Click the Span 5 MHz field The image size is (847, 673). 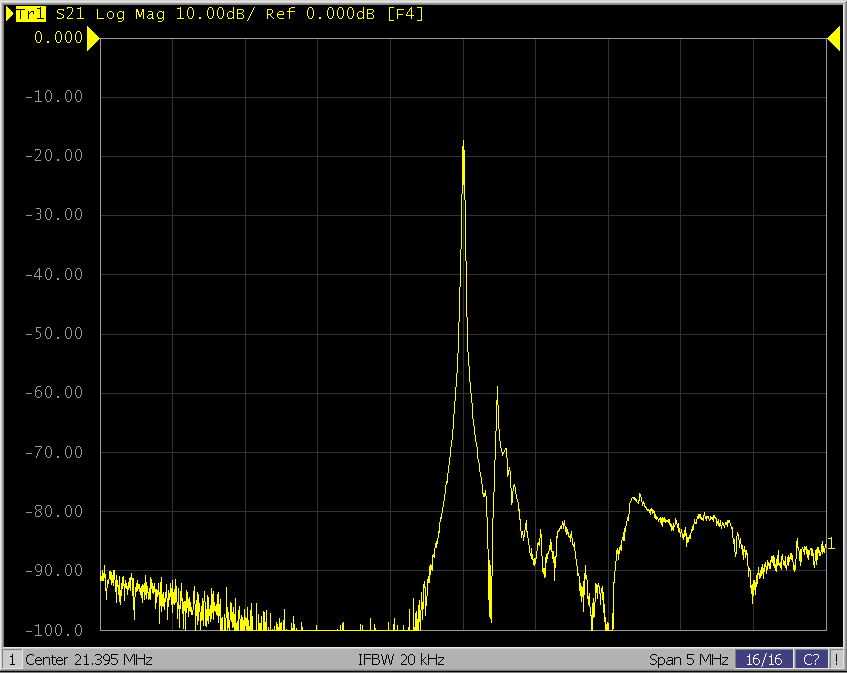(688, 660)
